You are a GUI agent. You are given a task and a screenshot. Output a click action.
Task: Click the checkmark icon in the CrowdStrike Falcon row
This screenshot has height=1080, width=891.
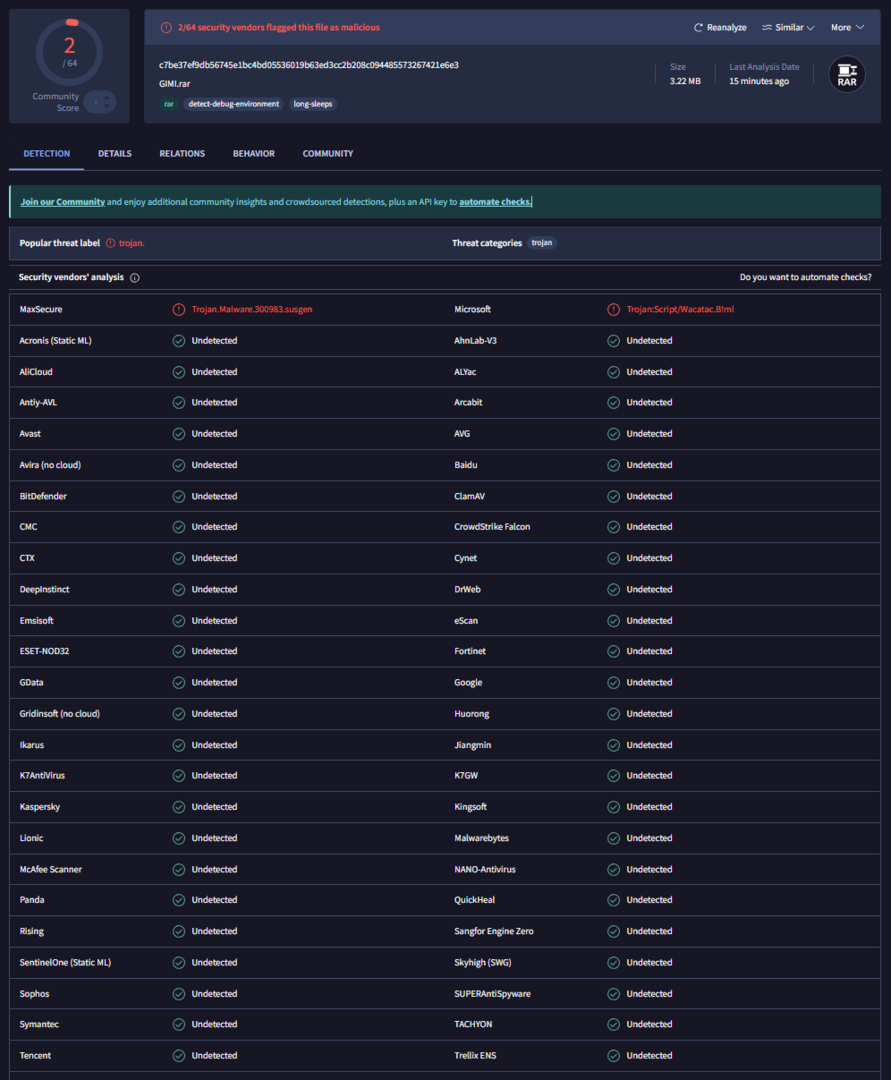pyautogui.click(x=613, y=527)
